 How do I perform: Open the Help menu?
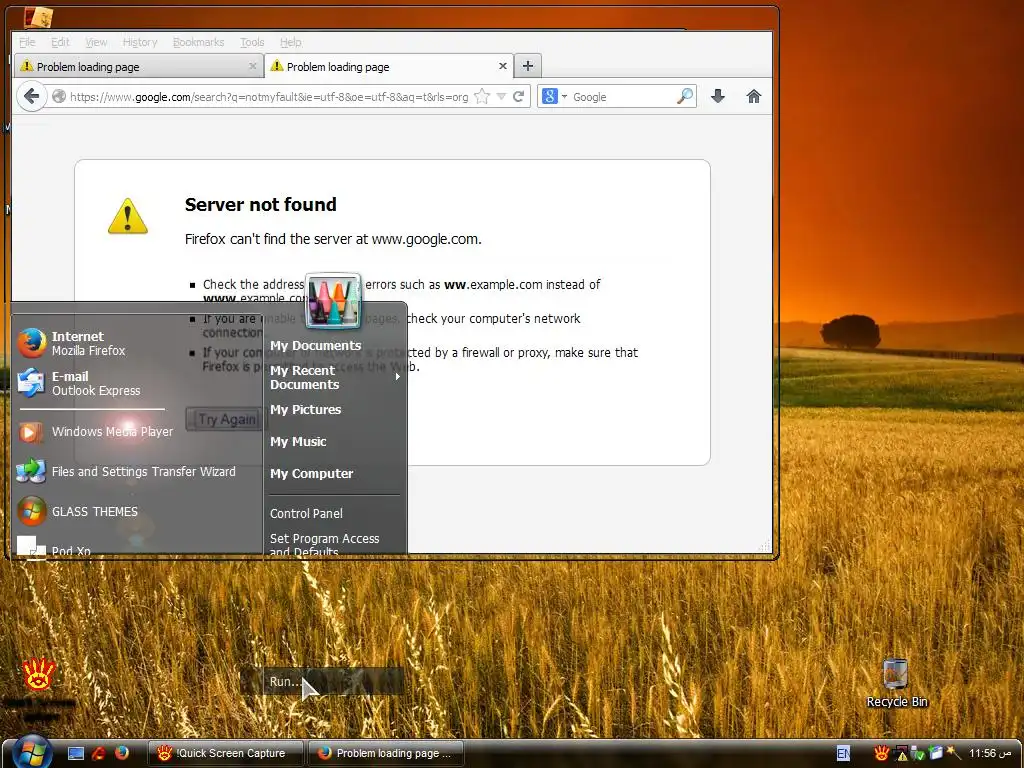291,42
